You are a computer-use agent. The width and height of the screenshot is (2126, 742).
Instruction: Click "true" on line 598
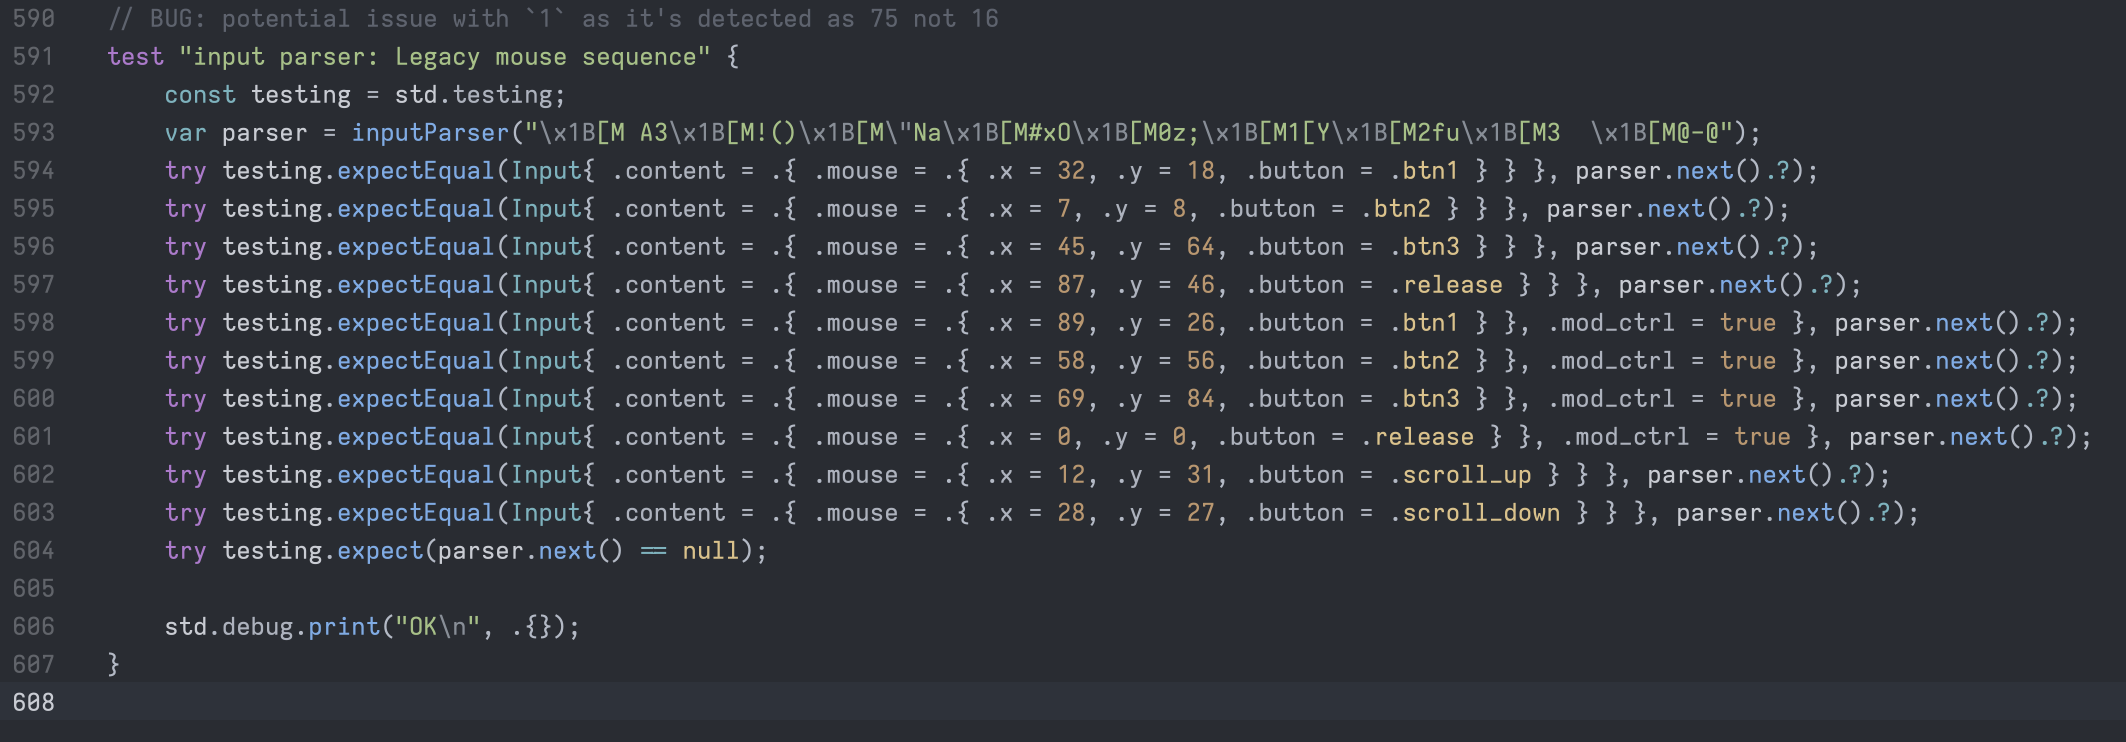pos(1748,323)
